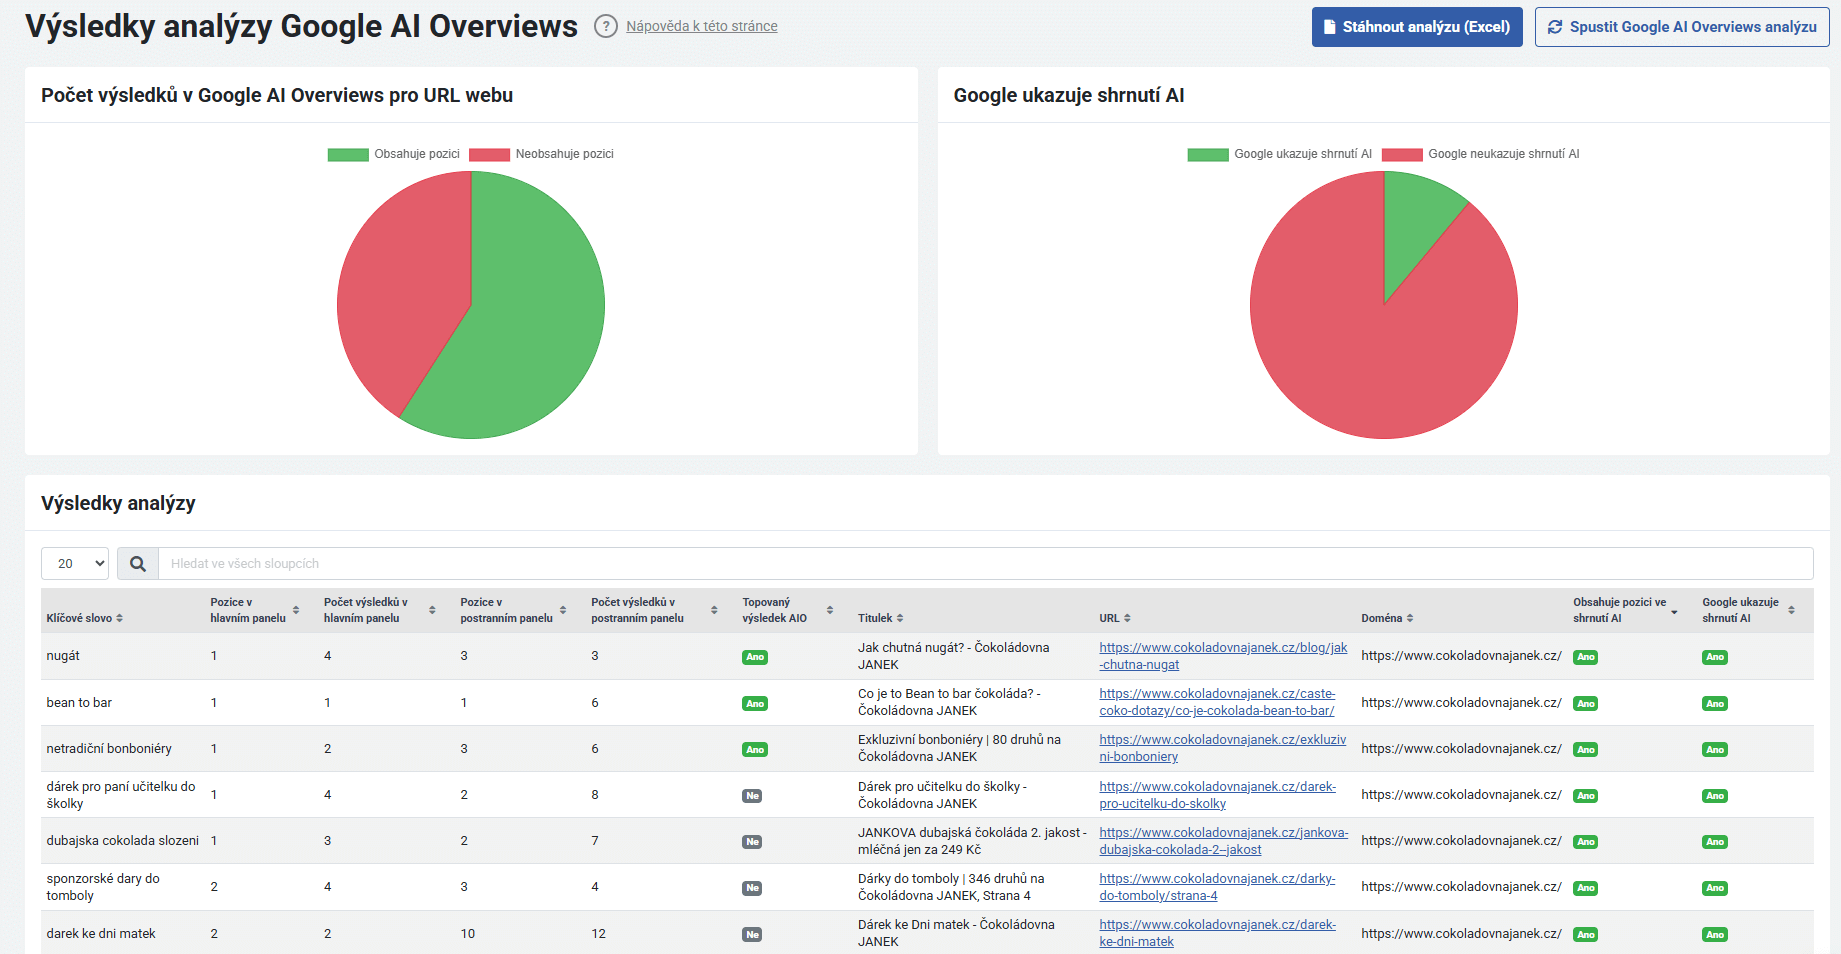Sort by URL column arrows
This screenshot has width=1841, height=954.
(x=1127, y=618)
